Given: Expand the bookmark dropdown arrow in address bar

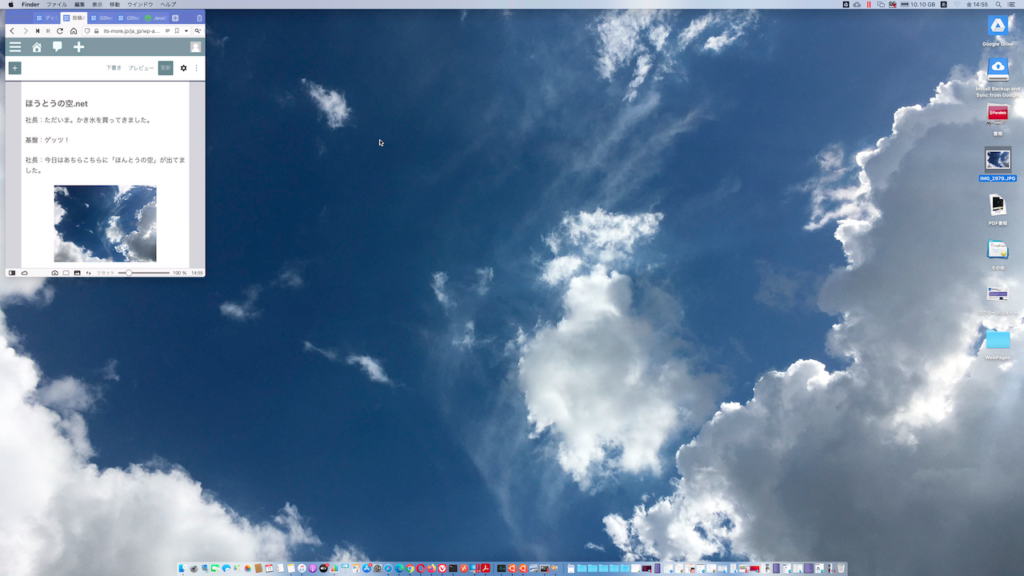Looking at the screenshot, I should tap(186, 31).
